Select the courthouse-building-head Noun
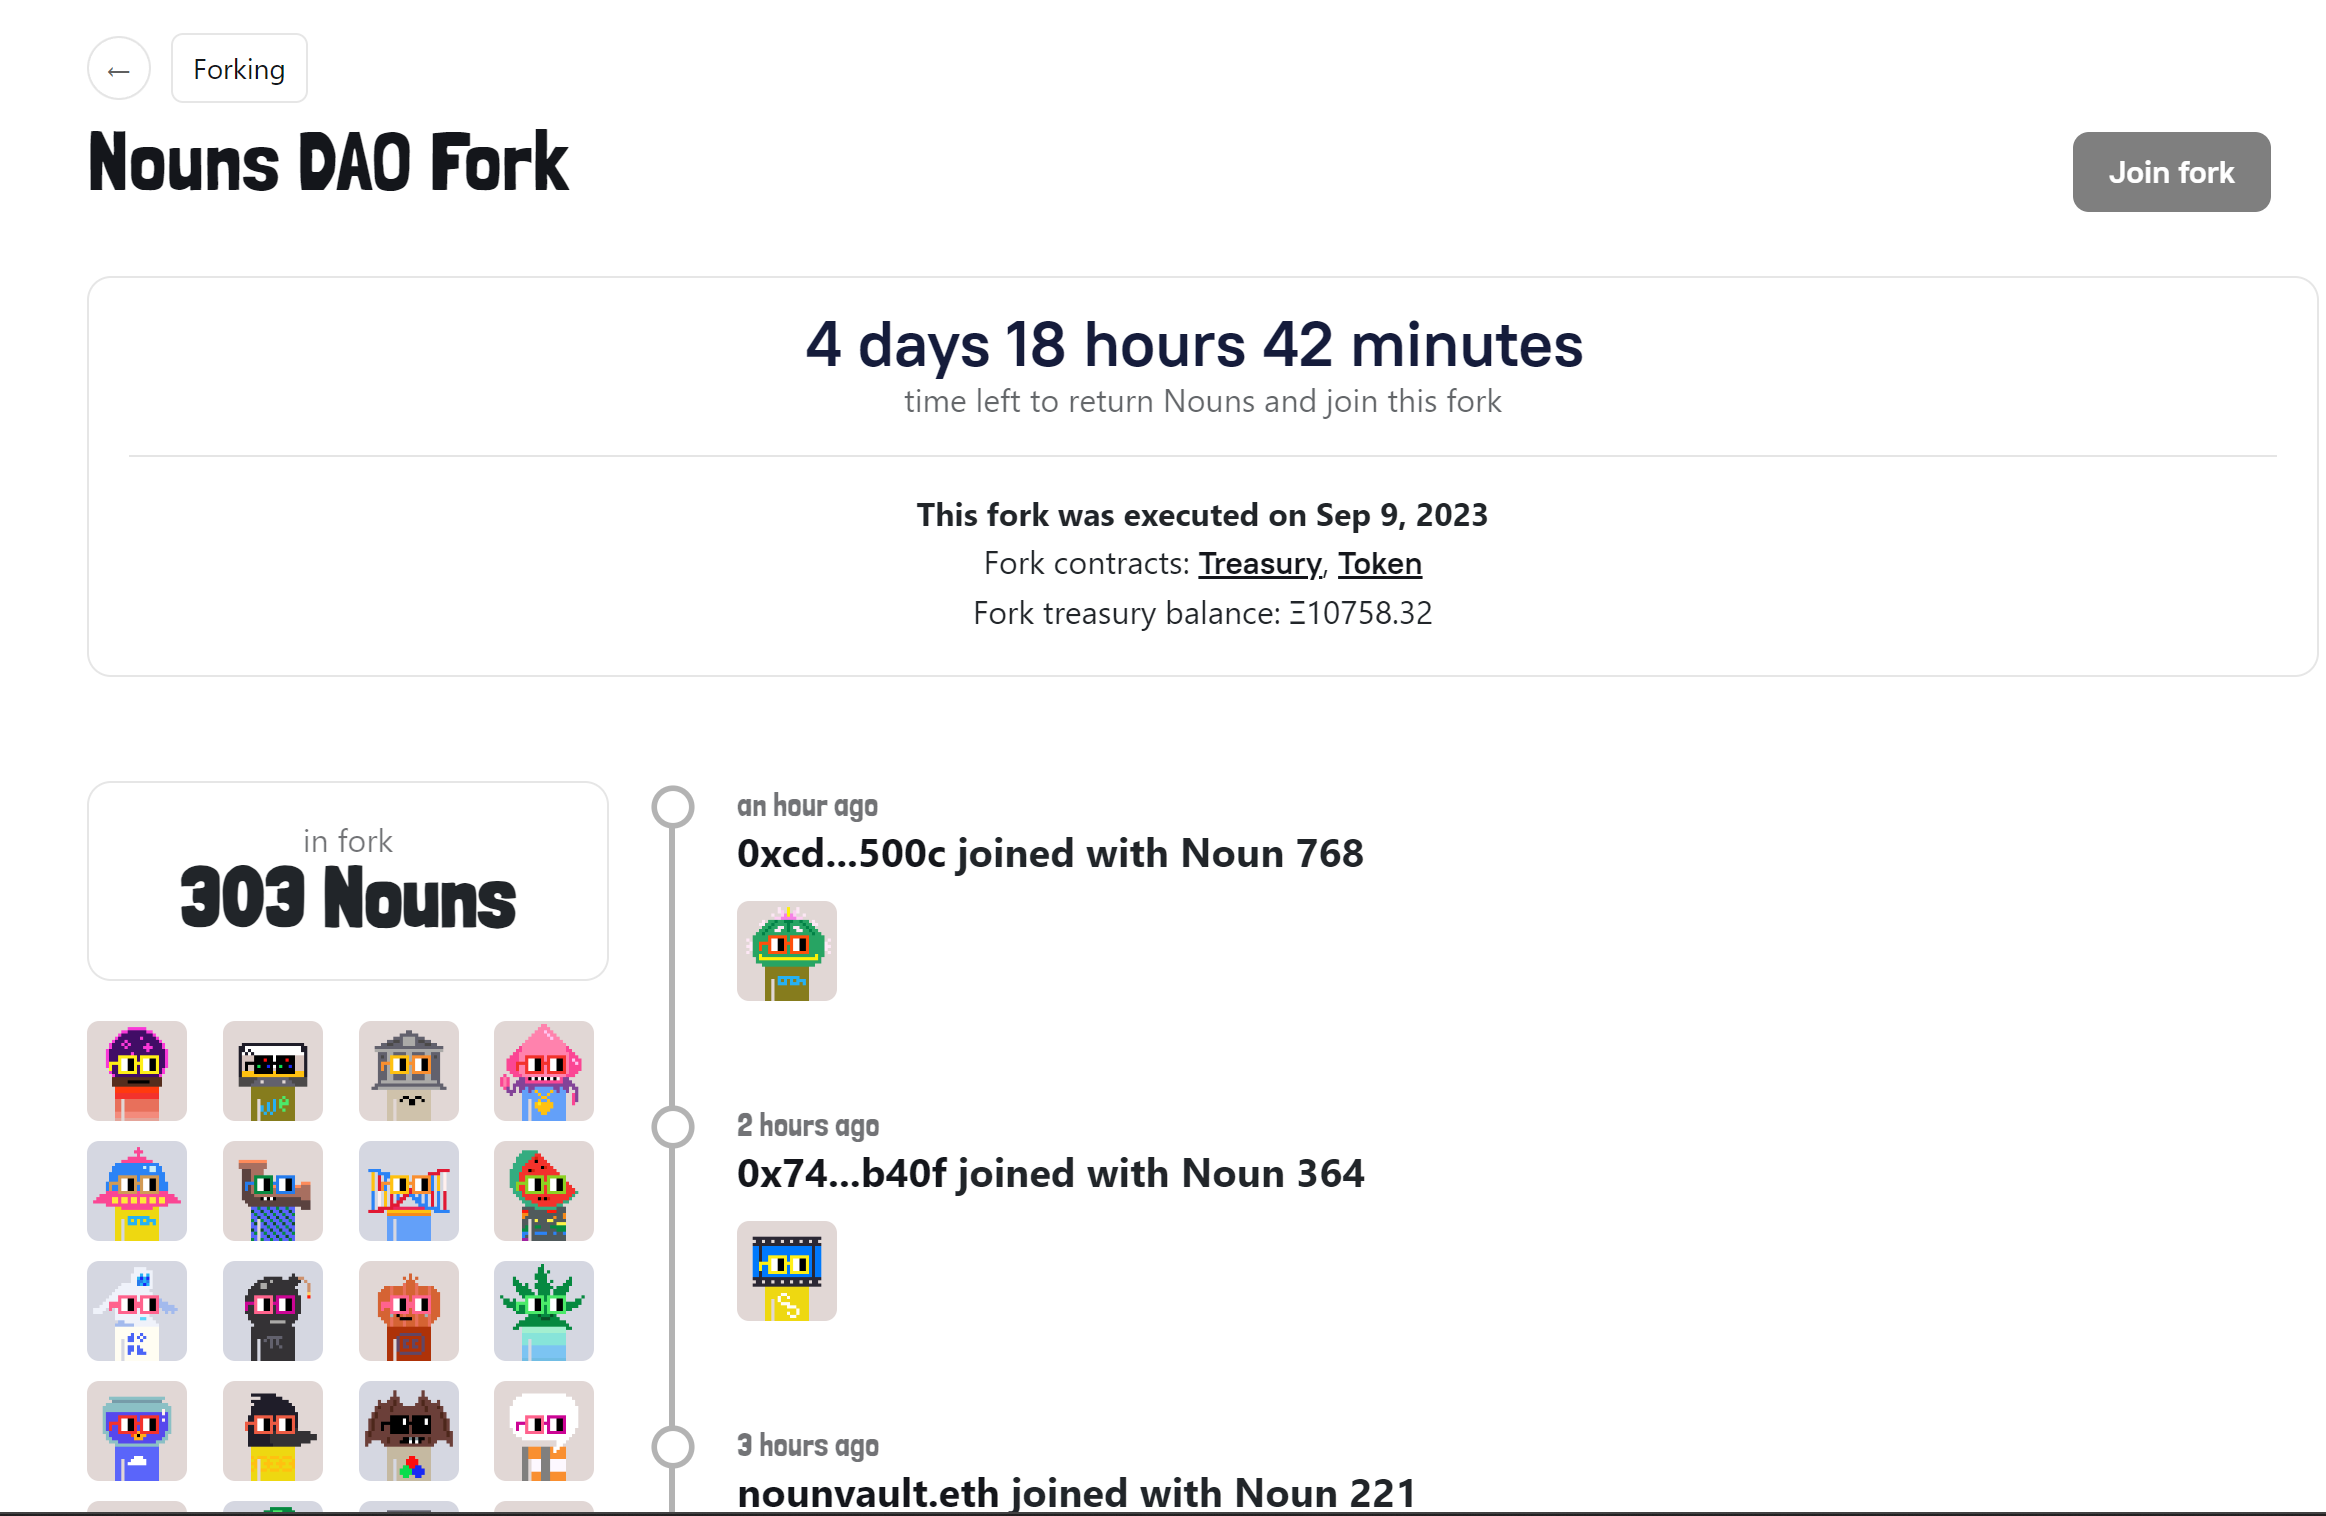This screenshot has width=2326, height=1516. tap(408, 1071)
